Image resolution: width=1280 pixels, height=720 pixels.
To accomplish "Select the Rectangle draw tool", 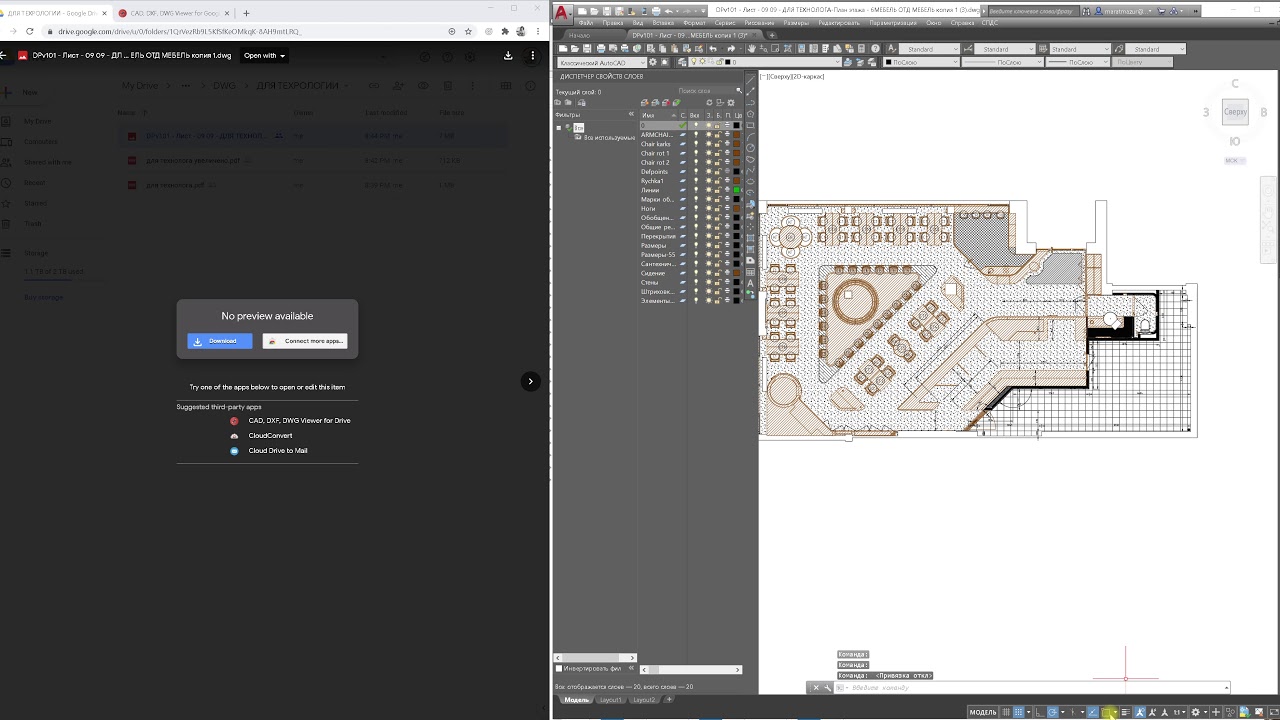I will click(x=751, y=125).
